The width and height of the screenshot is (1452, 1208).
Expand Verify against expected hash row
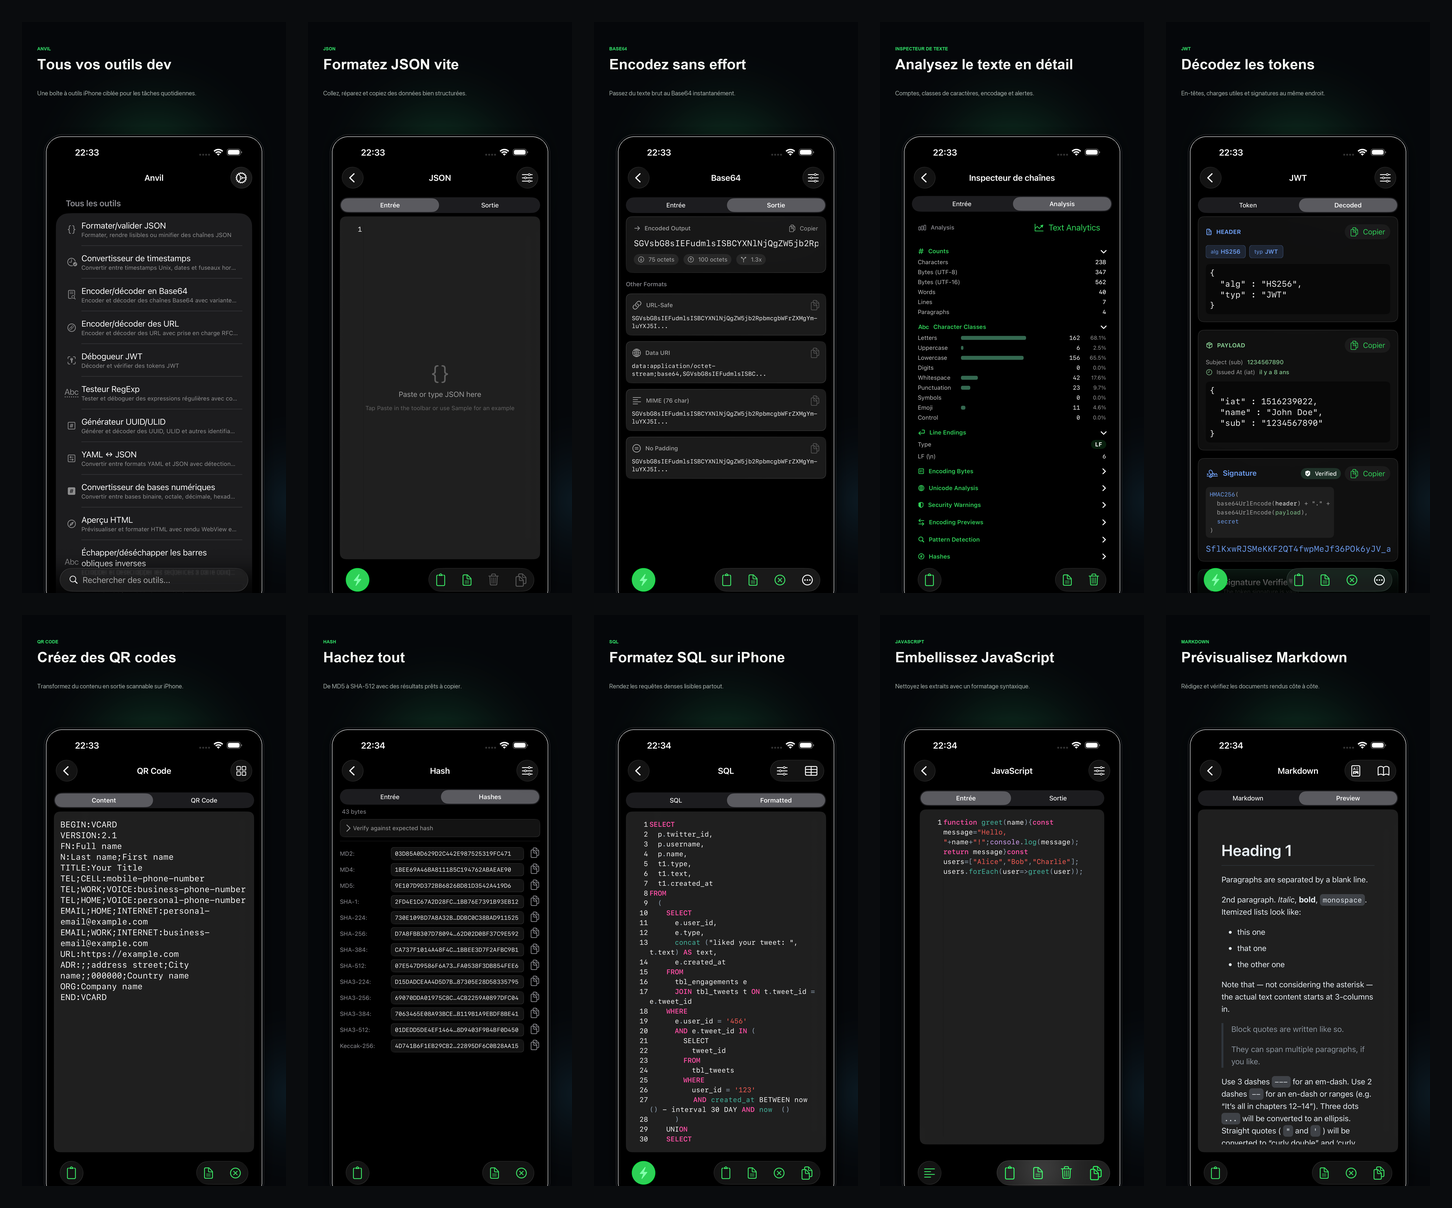[440, 828]
